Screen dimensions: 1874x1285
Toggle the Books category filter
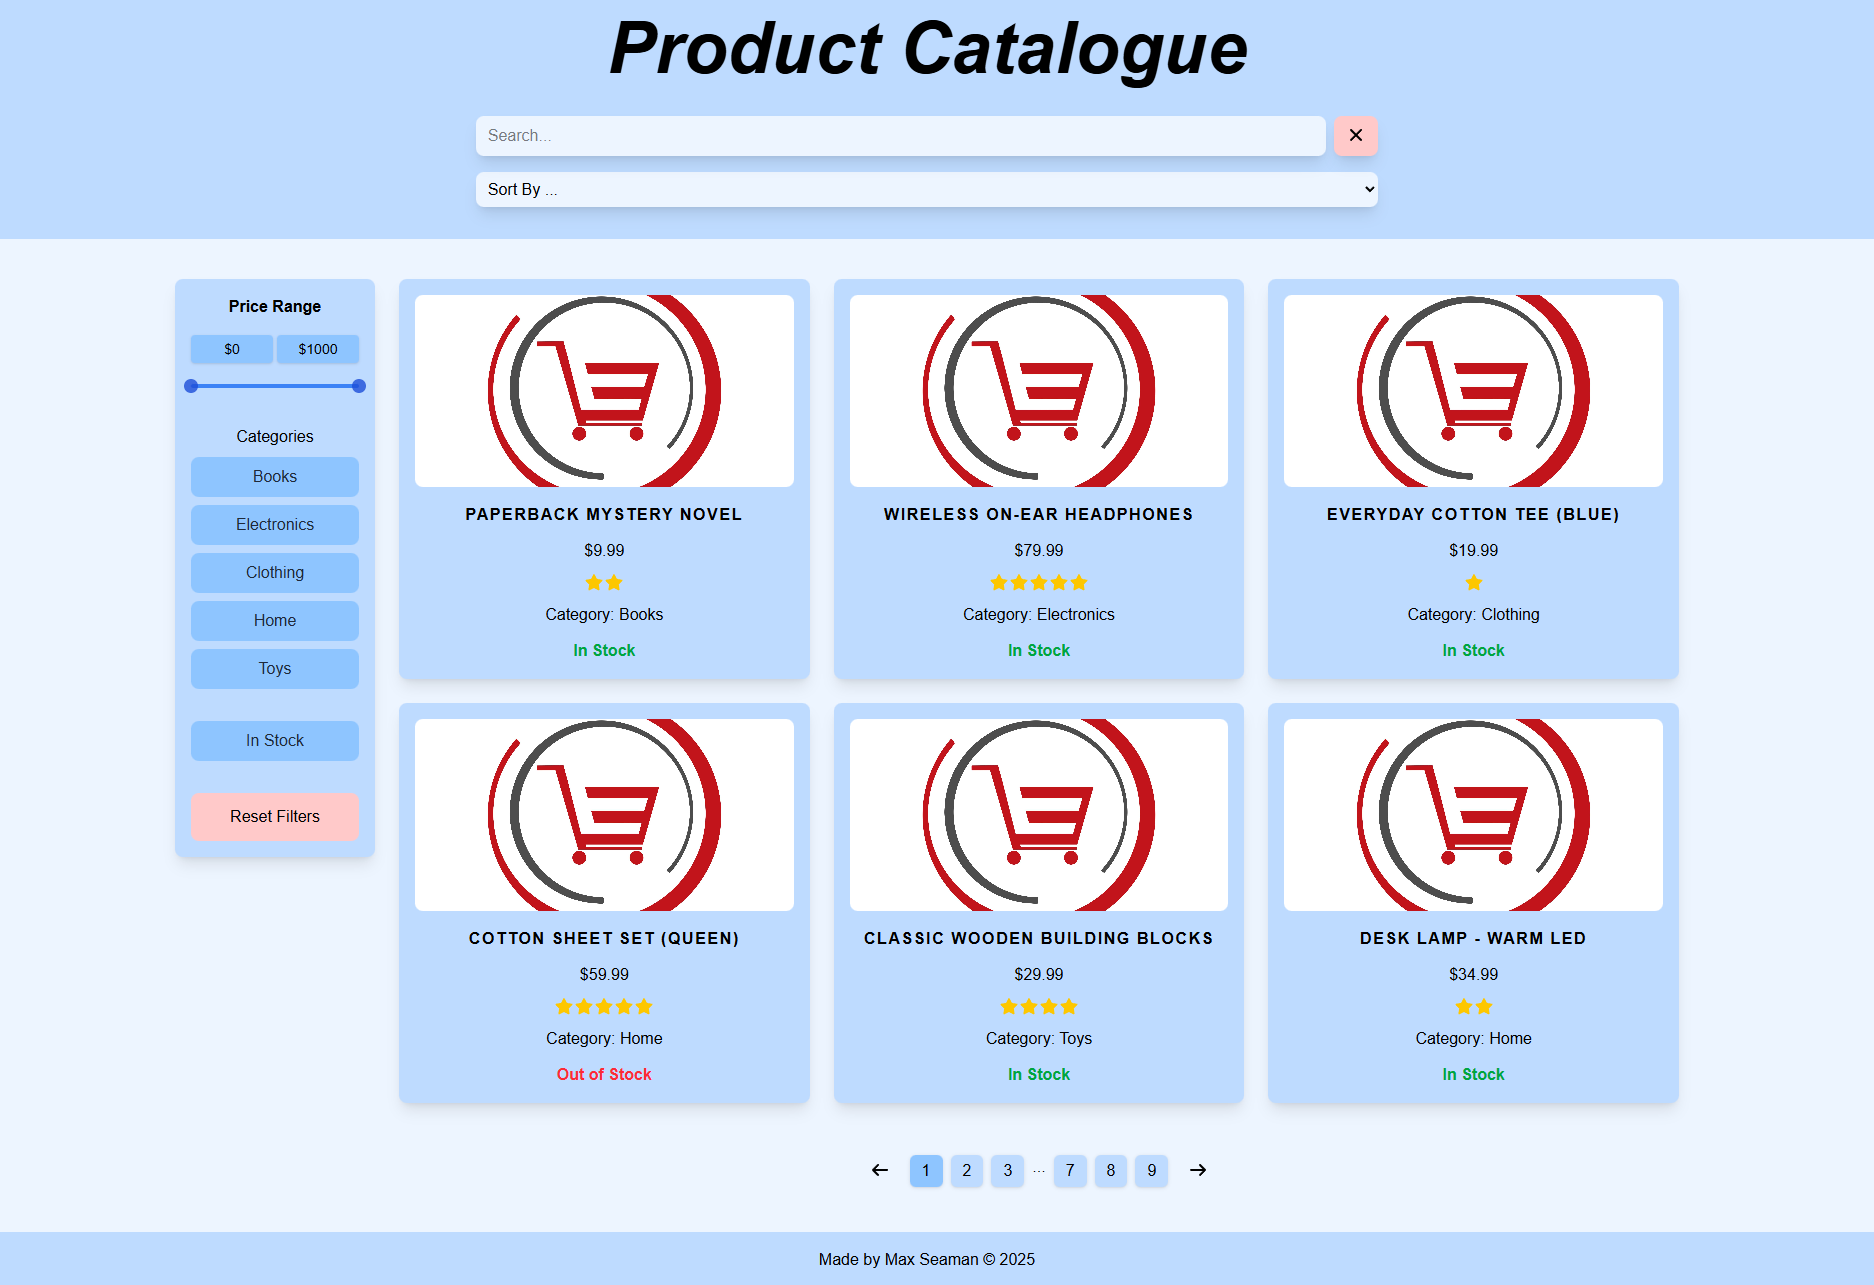tap(275, 477)
